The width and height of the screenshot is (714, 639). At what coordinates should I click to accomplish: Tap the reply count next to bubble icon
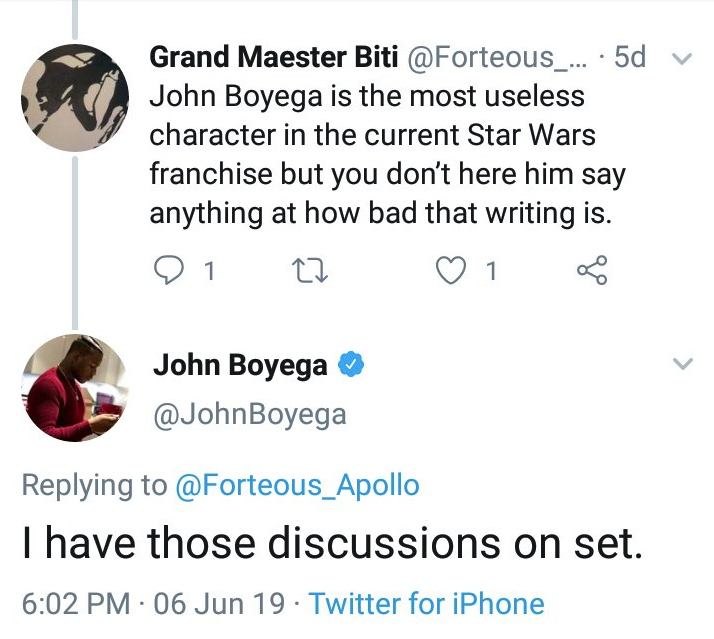209,271
